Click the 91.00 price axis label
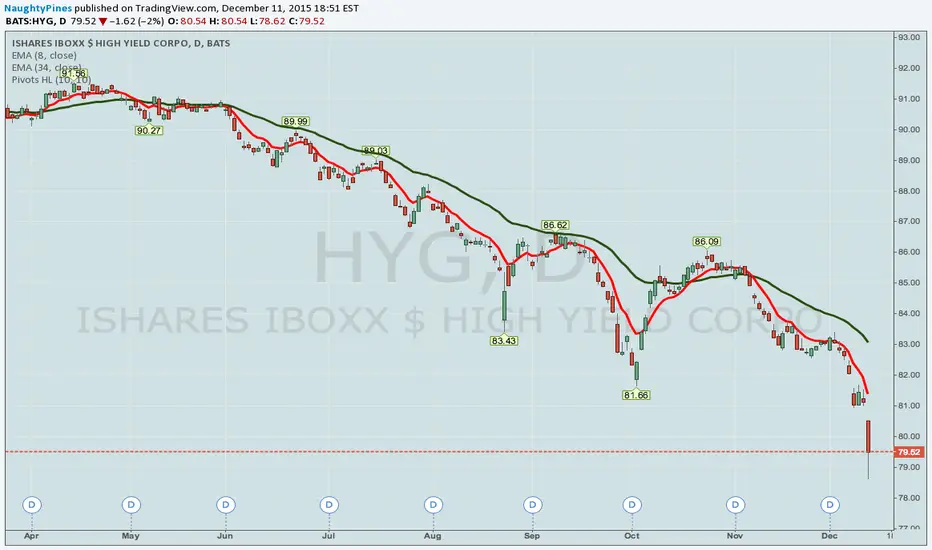This screenshot has height=550, width=932. 909,99
